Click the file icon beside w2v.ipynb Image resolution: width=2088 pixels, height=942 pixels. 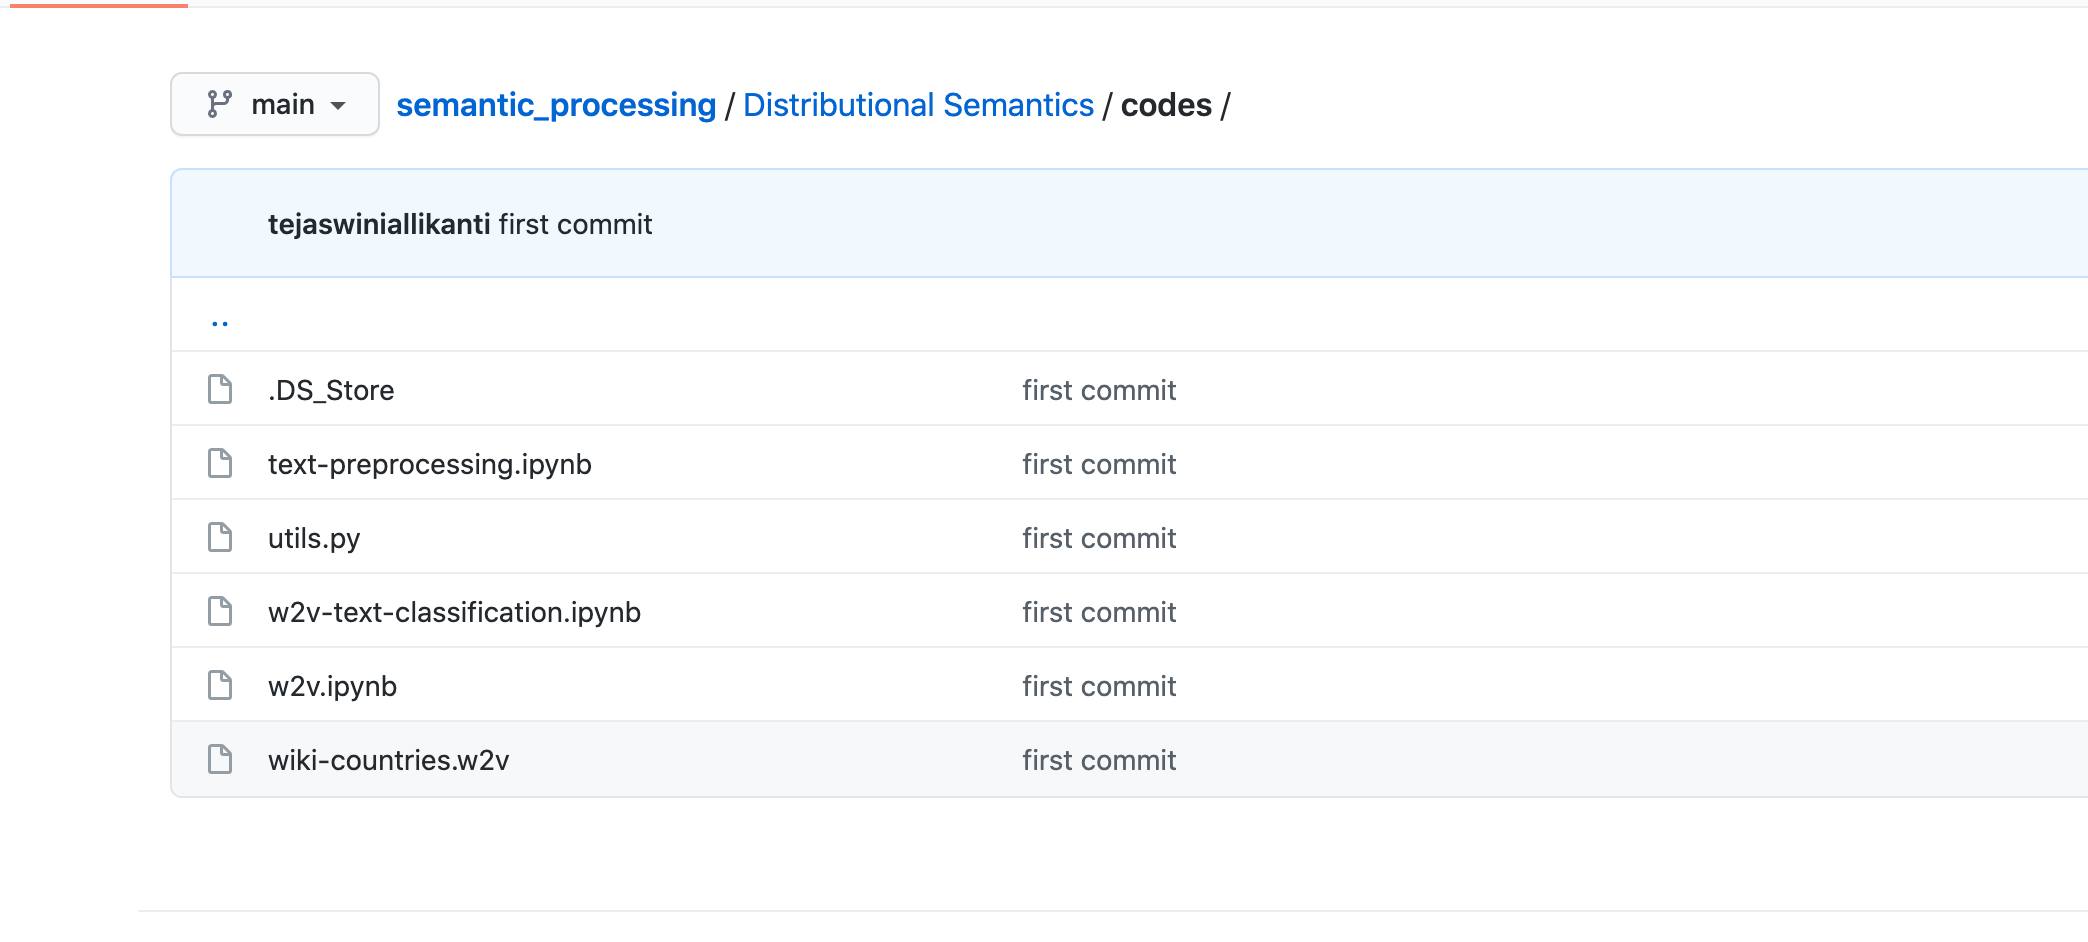coord(220,685)
